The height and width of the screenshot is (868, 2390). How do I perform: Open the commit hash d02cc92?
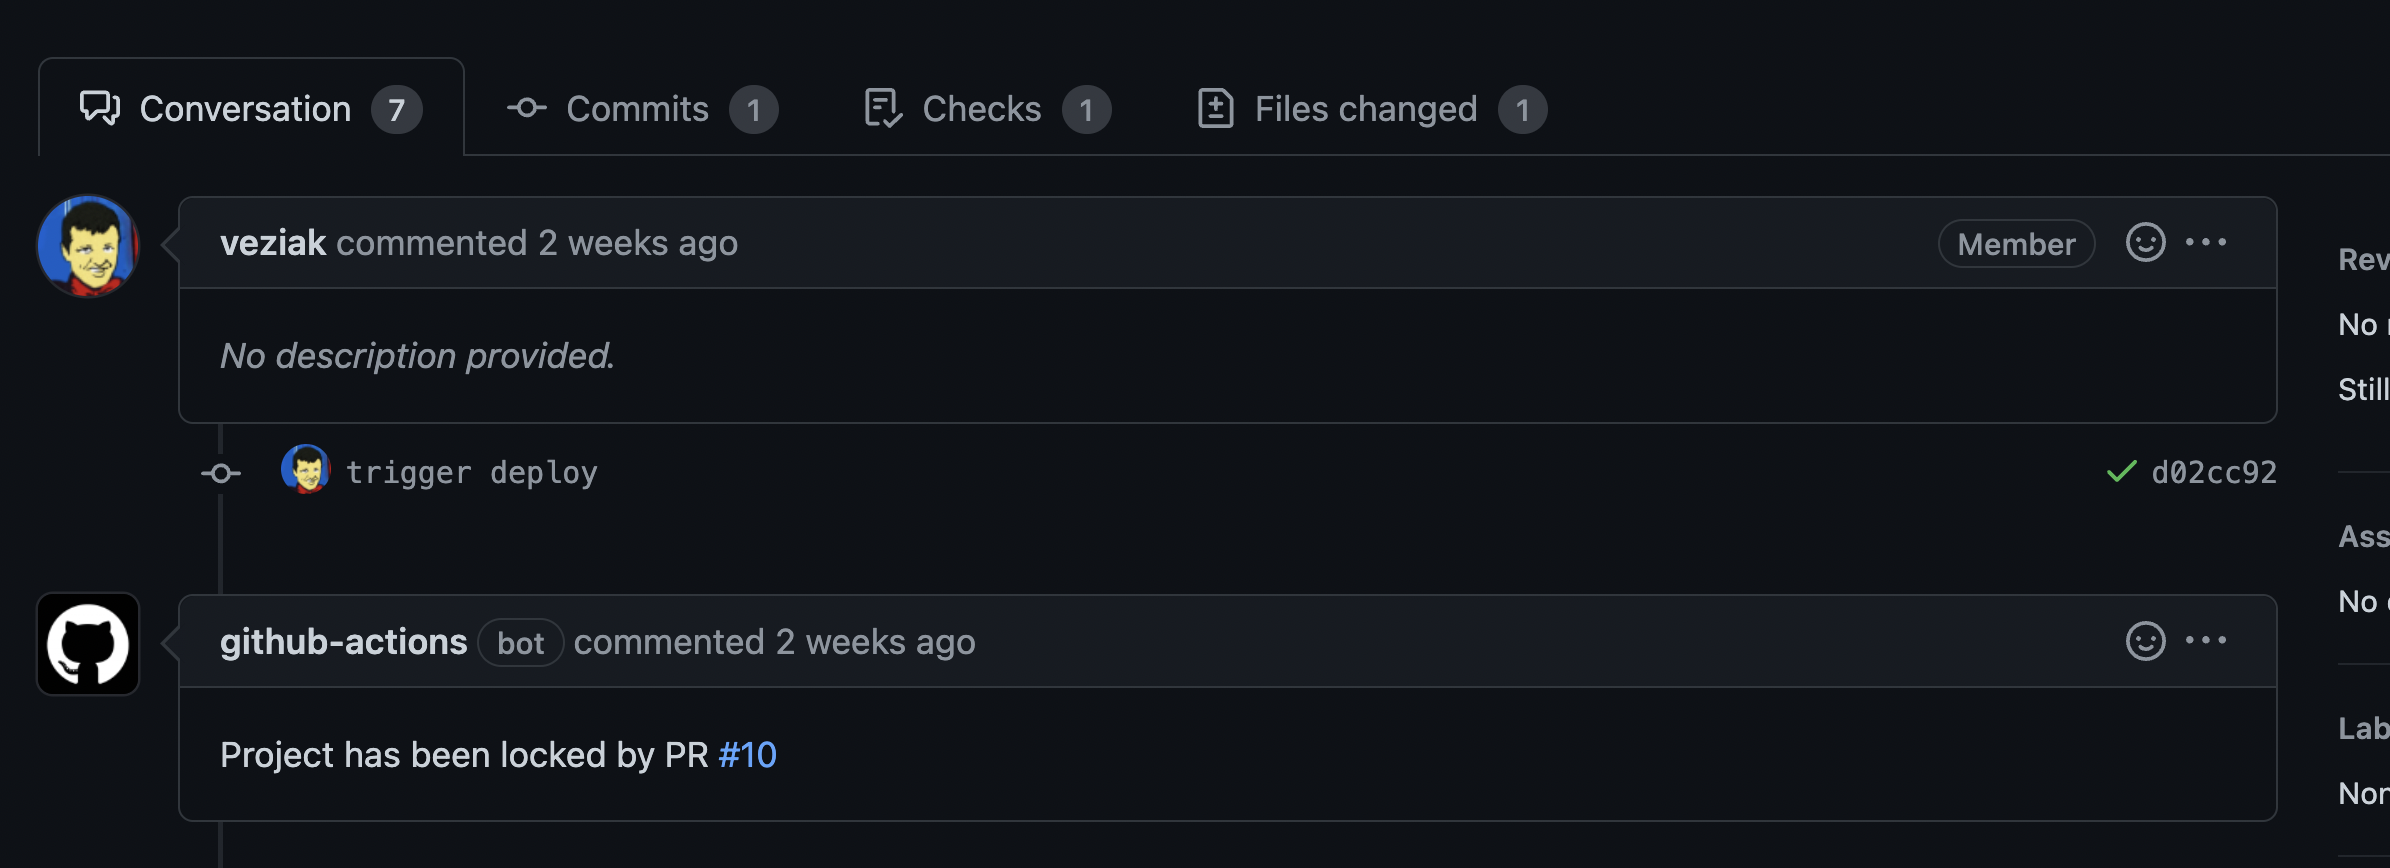pyautogui.click(x=2213, y=472)
